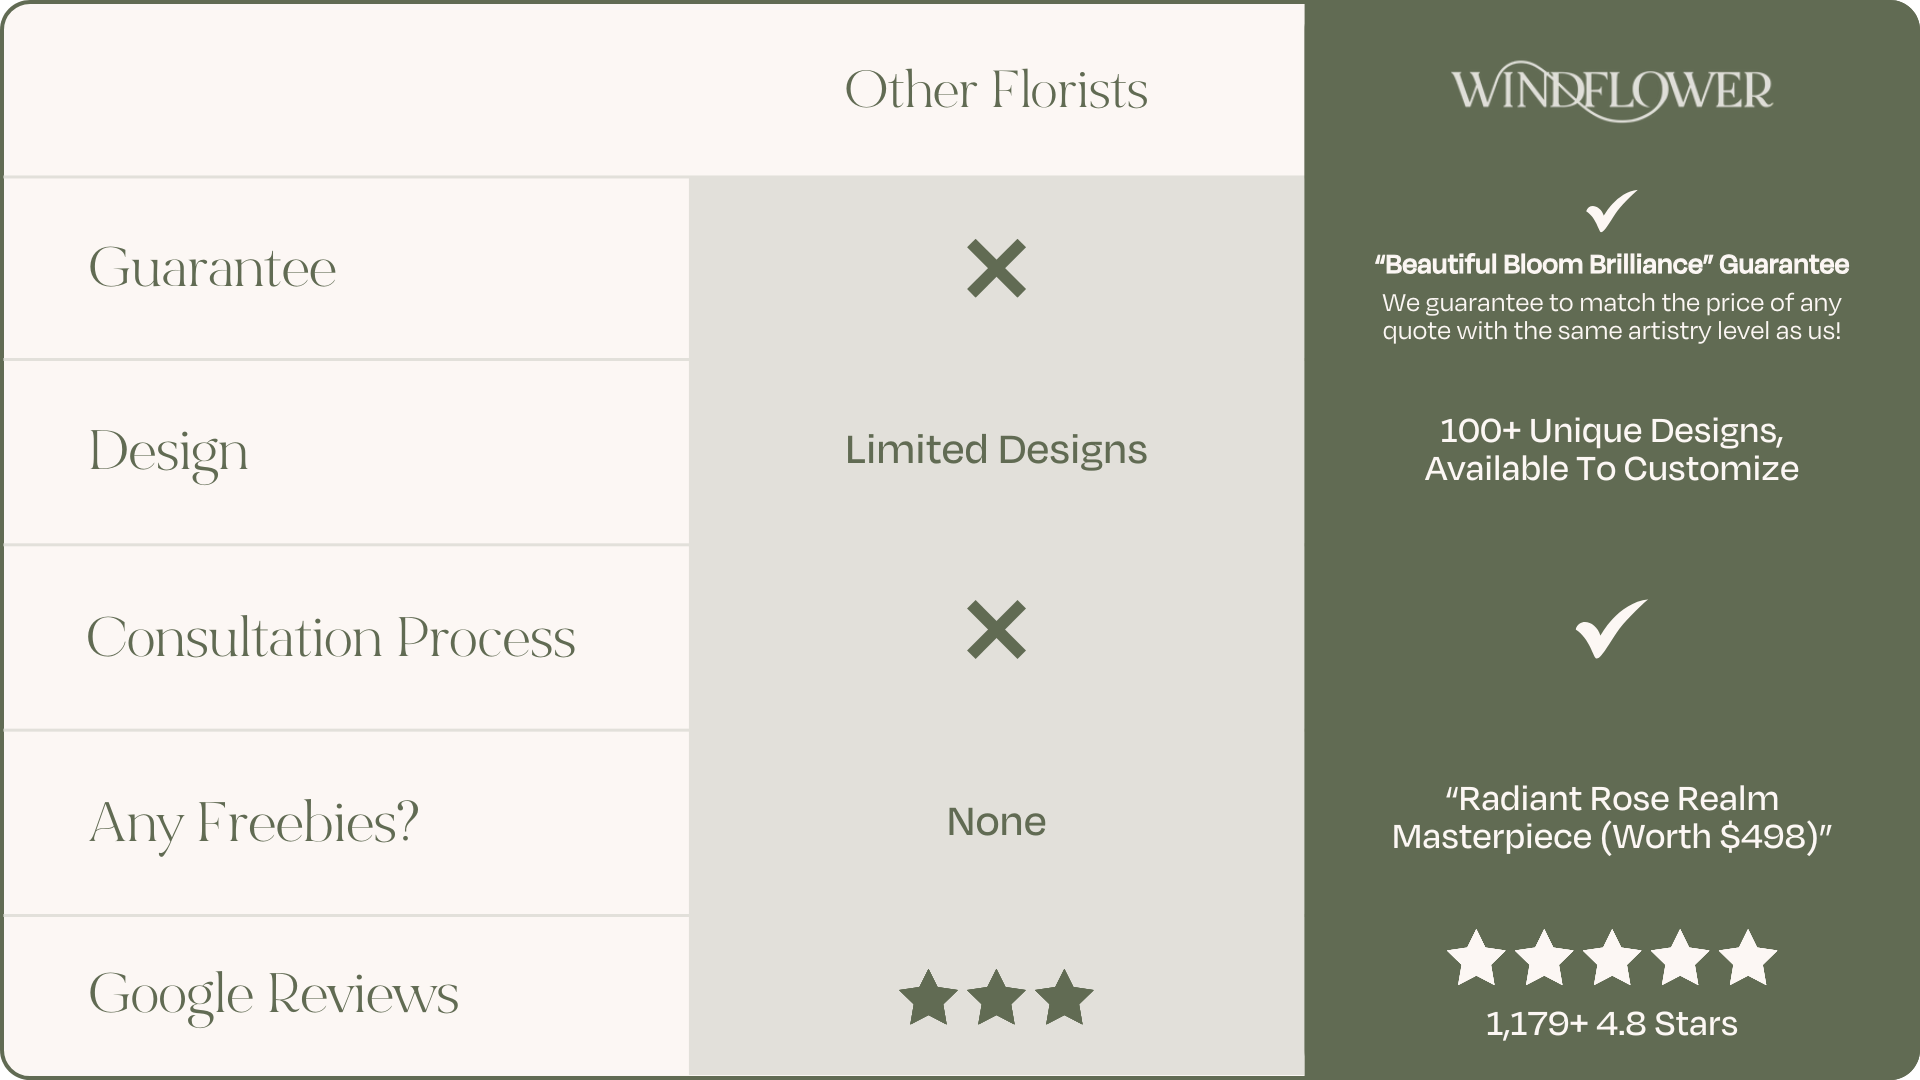Select the Guarantee row label
This screenshot has width=1920, height=1080.
[x=212, y=268]
